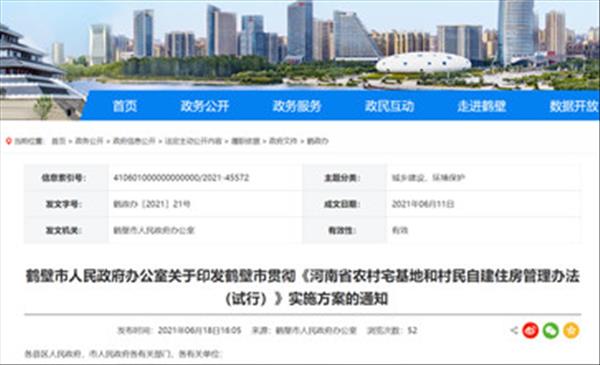Go to 法定主动公开内容 in the breadcrumb
The width and height of the screenshot is (600, 365).
[x=193, y=141]
